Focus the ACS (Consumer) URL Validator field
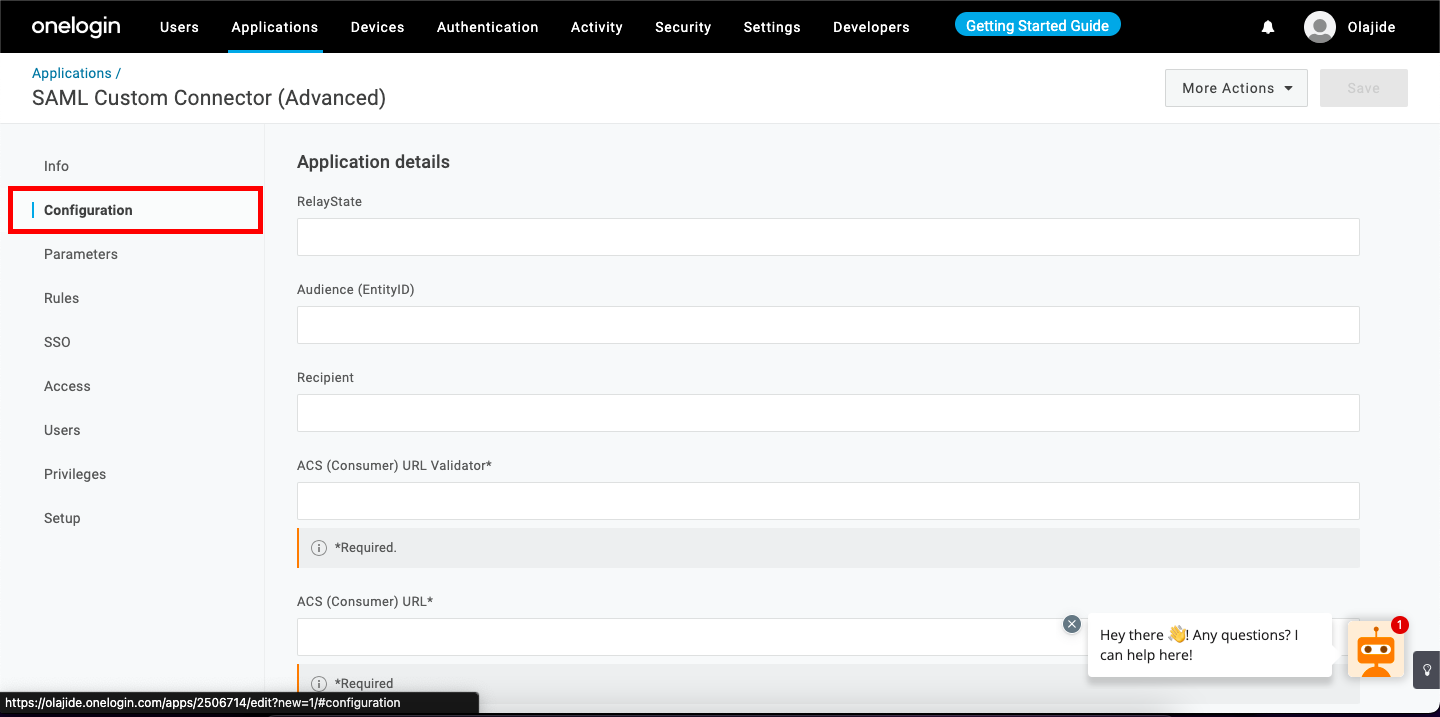 coord(828,501)
